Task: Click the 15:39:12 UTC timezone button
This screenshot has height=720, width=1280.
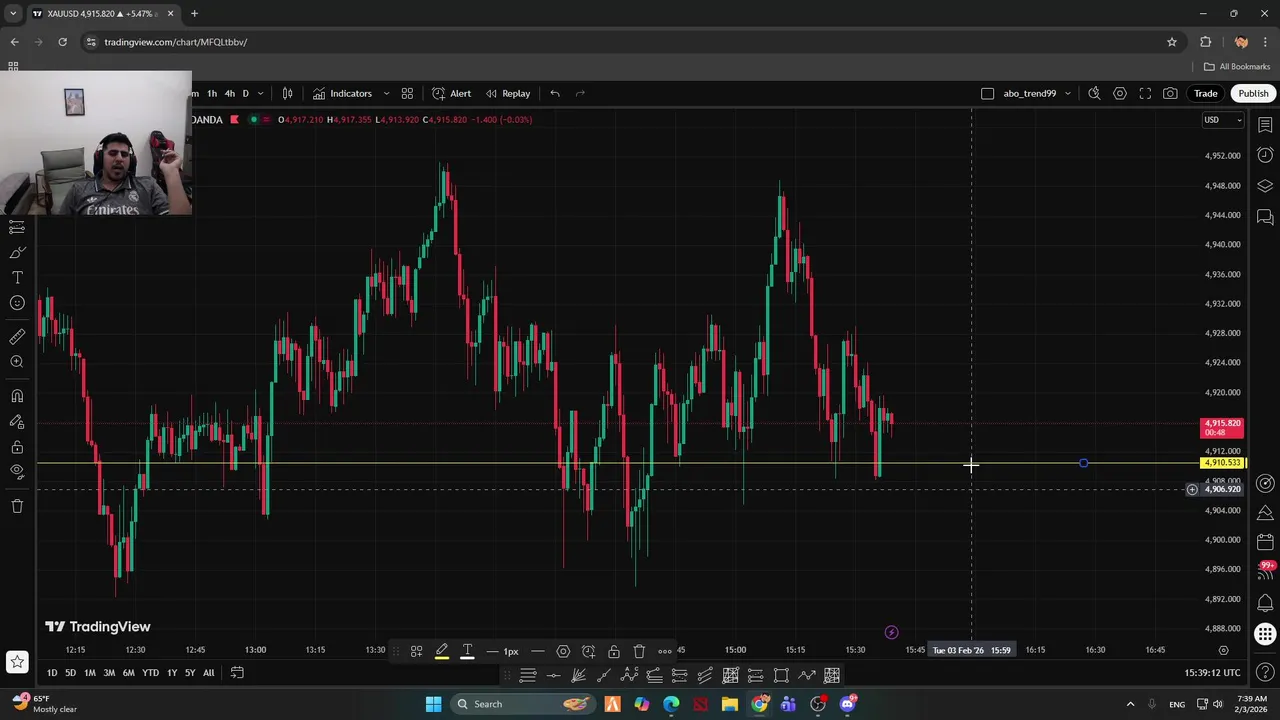Action: tap(1212, 673)
